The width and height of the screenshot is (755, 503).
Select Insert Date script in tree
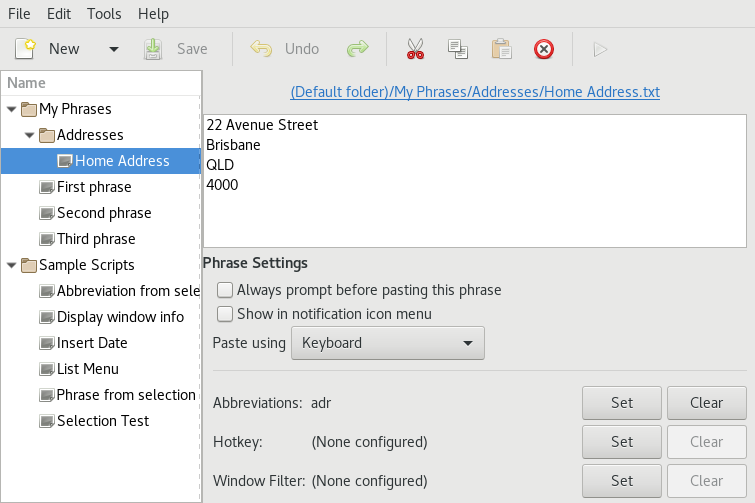pyautogui.click(x=92, y=343)
